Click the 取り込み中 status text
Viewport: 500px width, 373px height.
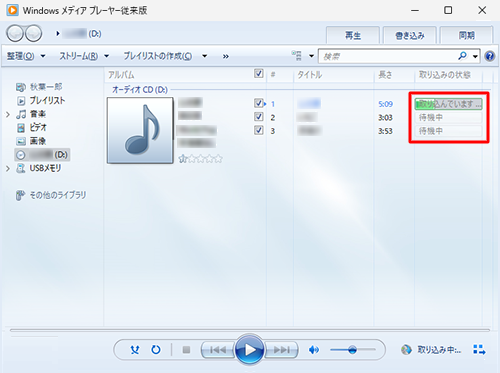[x=439, y=350]
